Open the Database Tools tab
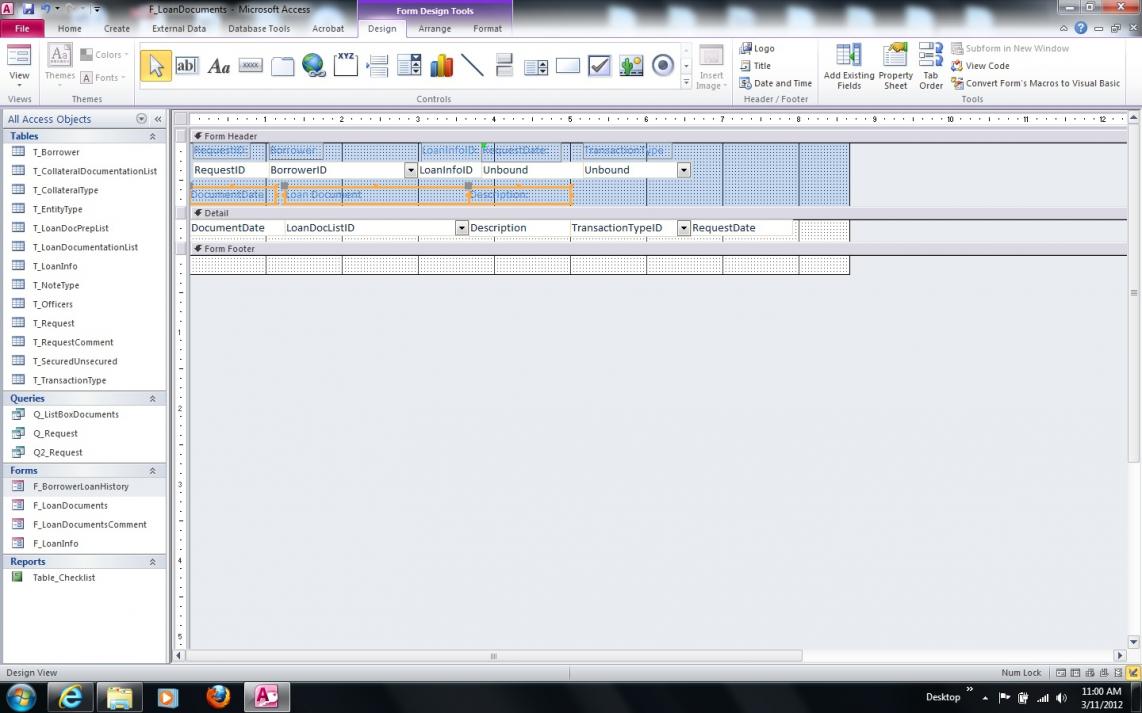Screen dimensions: 1142x713 coord(259,28)
